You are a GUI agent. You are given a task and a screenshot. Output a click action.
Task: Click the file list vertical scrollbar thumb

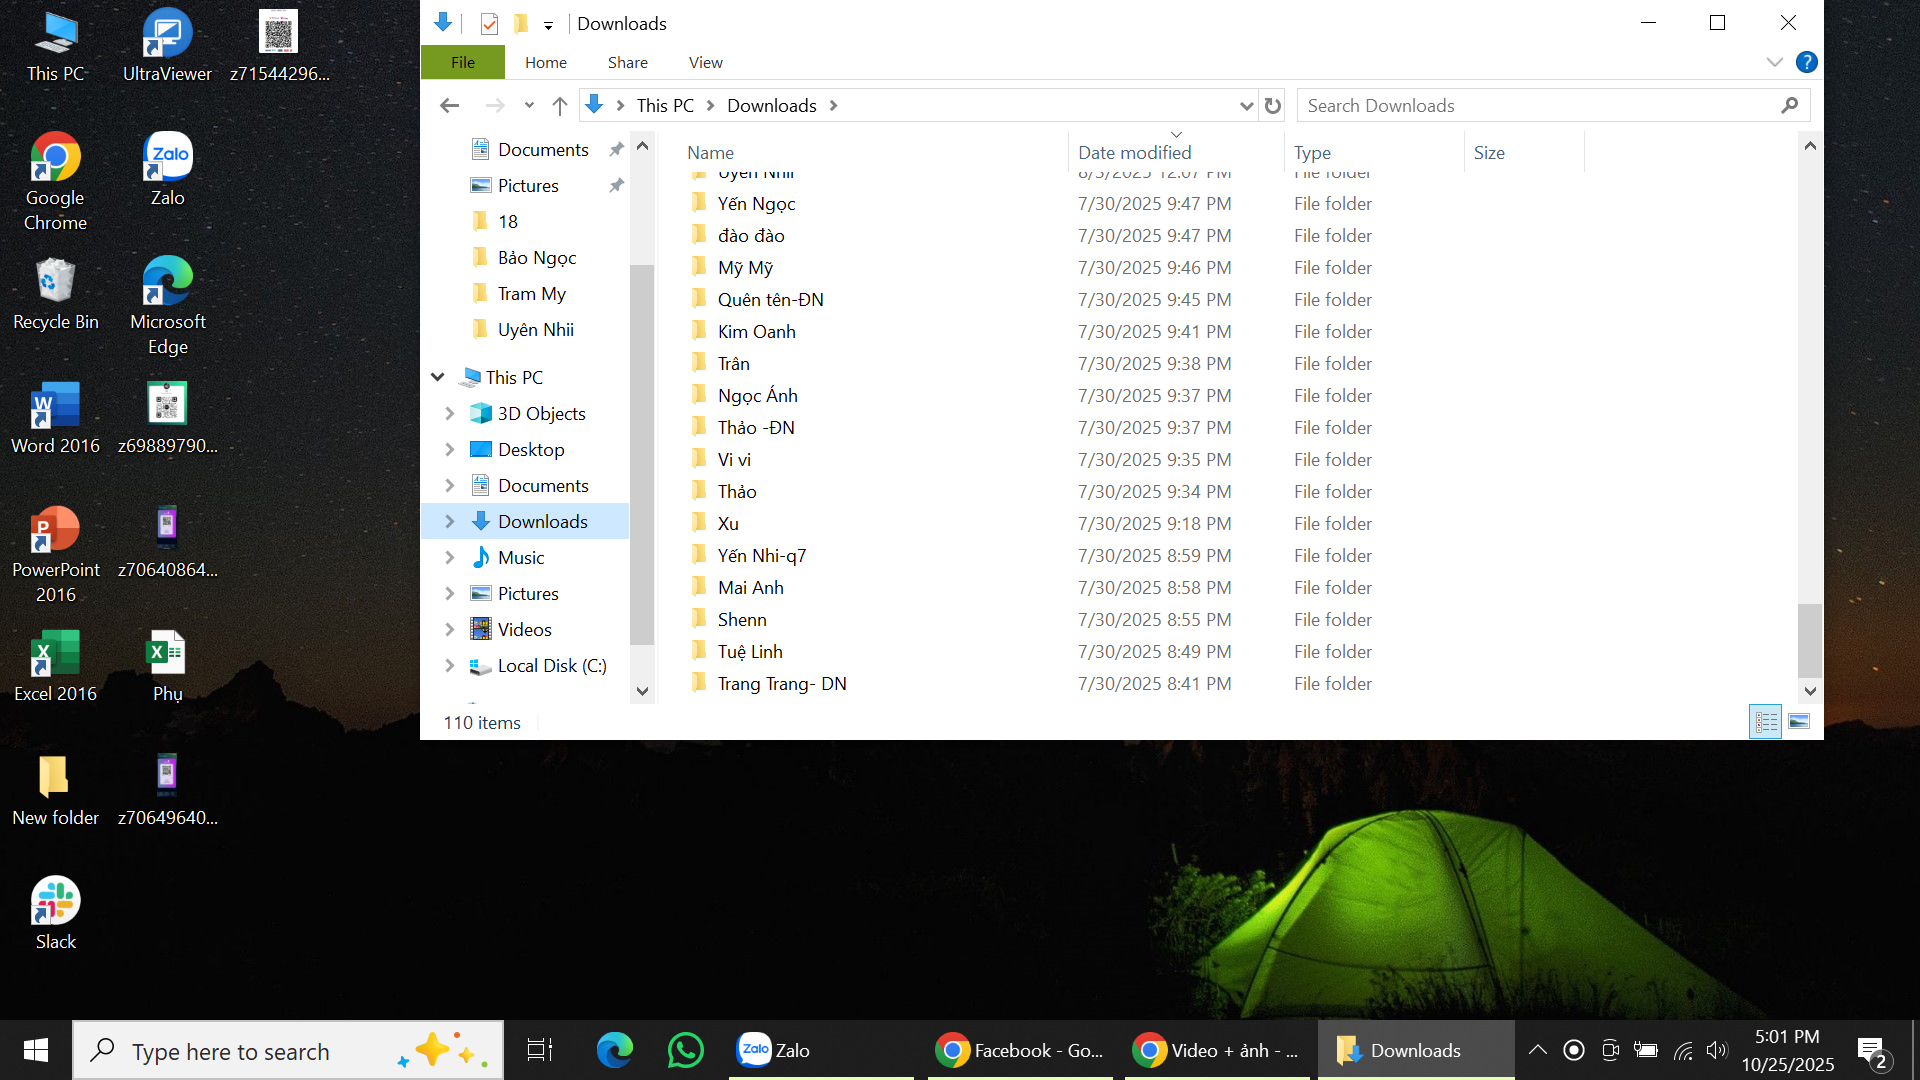(x=1809, y=640)
